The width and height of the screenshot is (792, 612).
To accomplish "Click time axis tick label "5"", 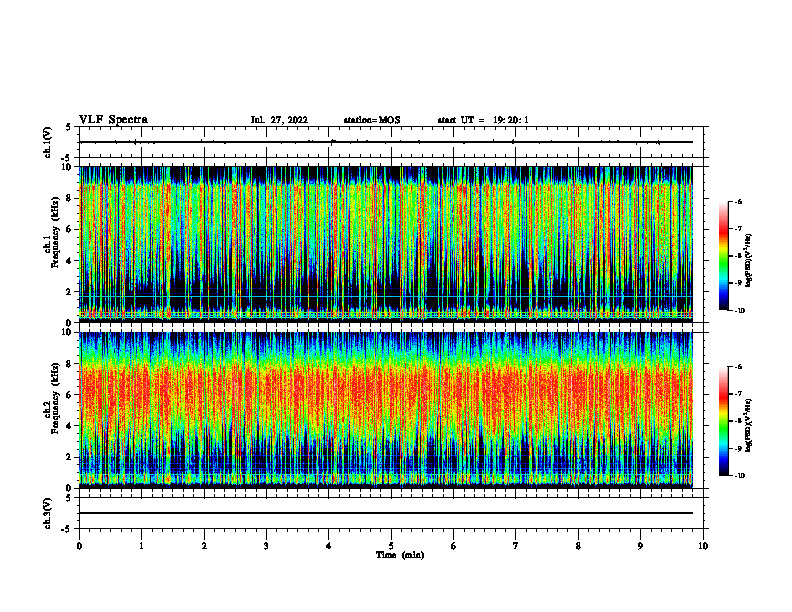I will coord(391,546).
